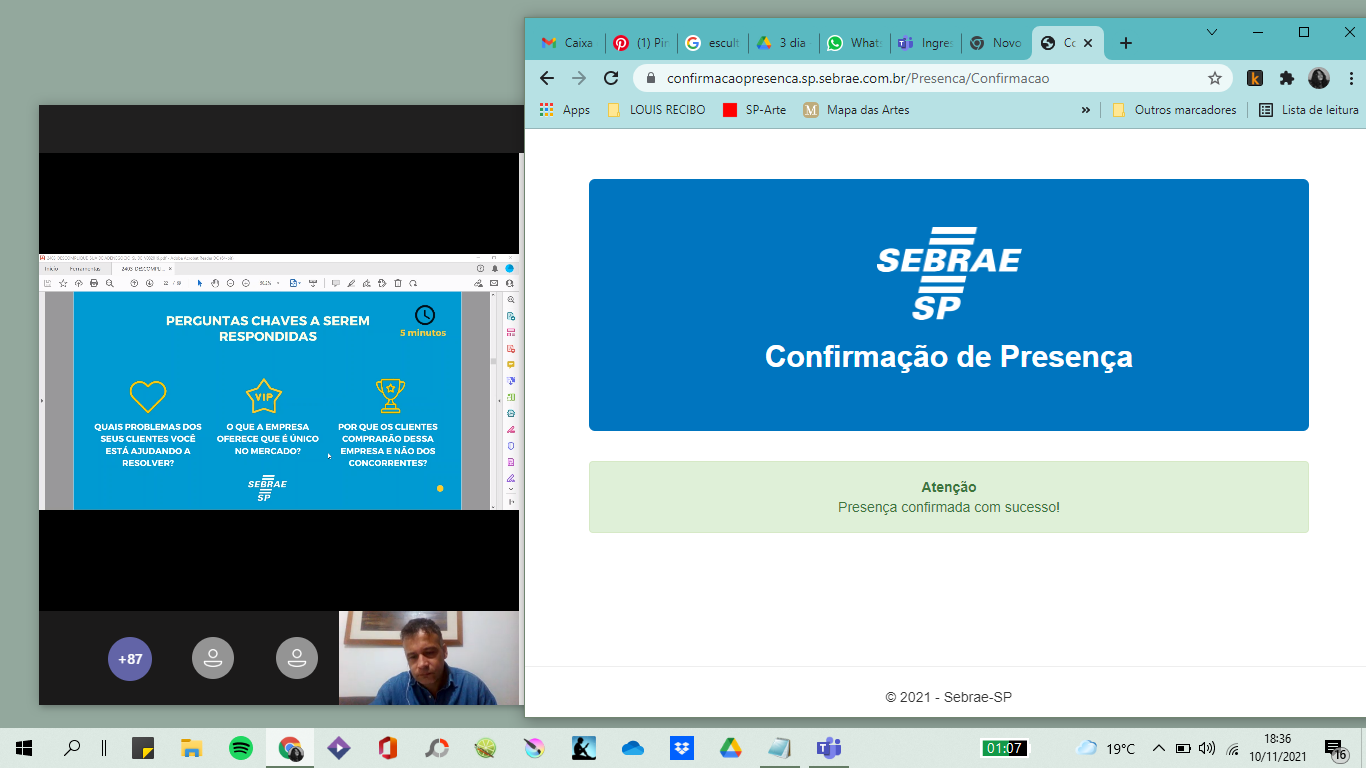Open the Chrome Extensions puzzle icon
The width and height of the screenshot is (1366, 768).
[1287, 78]
